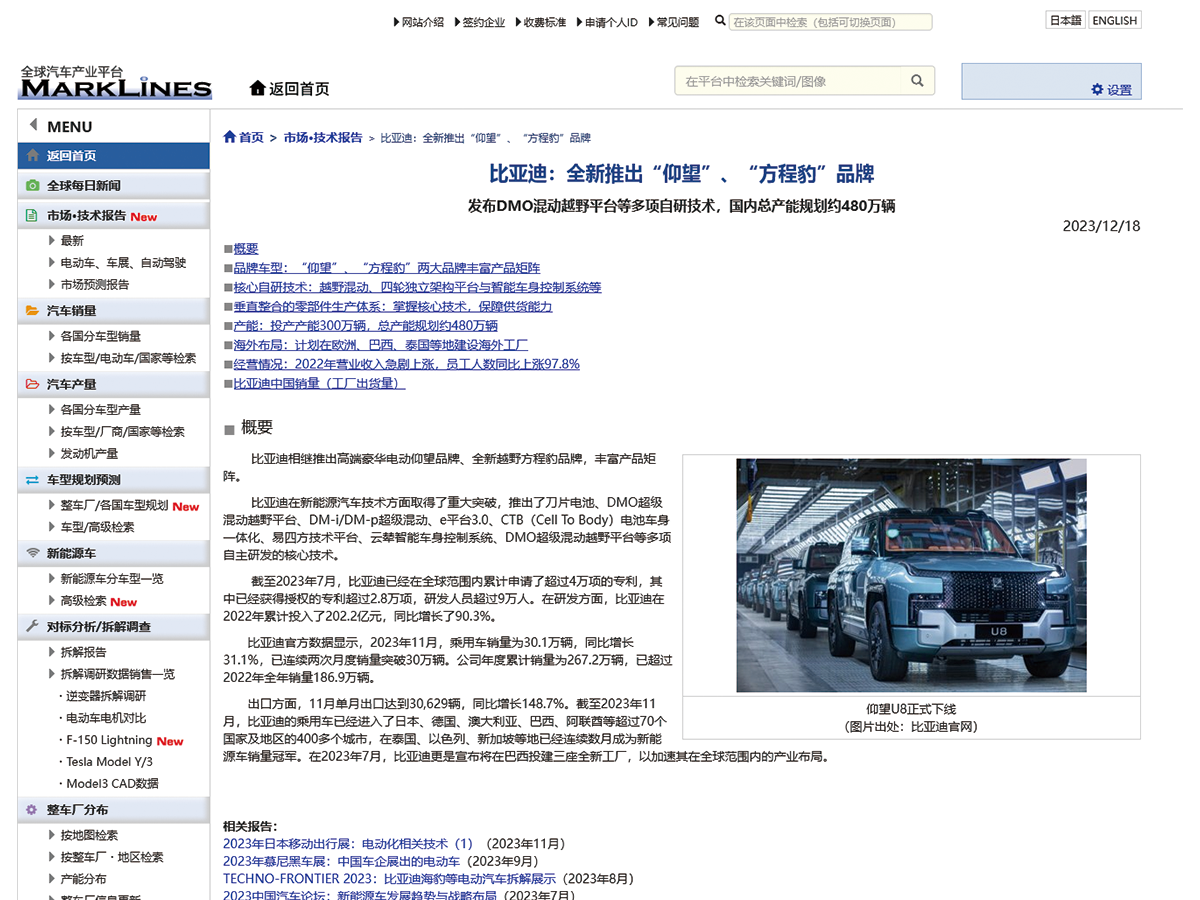
Task: Click the document icon for 市场•技术报告
Action: click(33, 215)
